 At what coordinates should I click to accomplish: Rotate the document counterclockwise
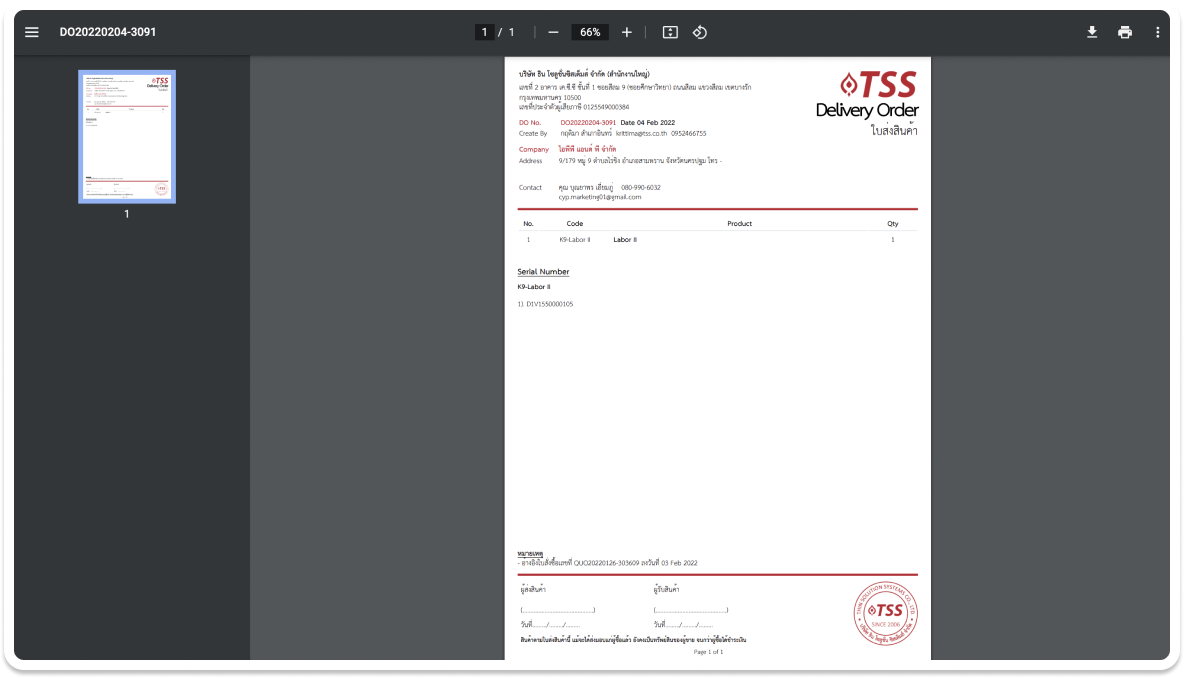(700, 32)
